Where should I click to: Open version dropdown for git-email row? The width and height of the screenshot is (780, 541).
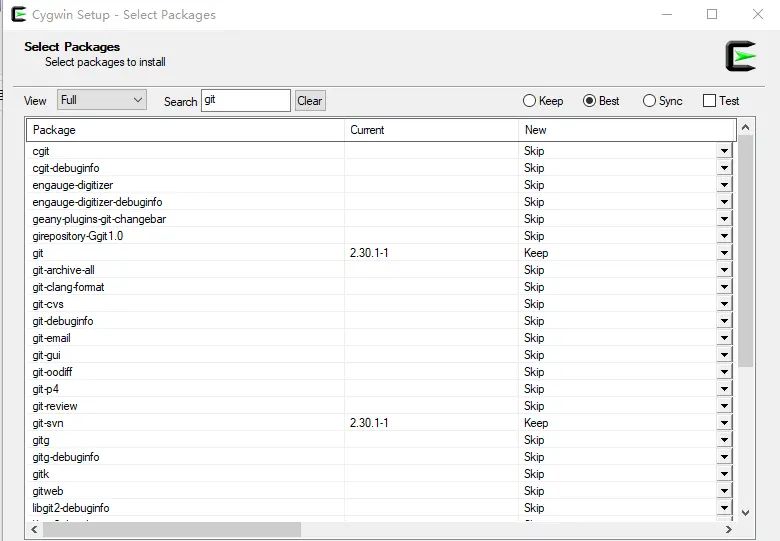(x=724, y=338)
